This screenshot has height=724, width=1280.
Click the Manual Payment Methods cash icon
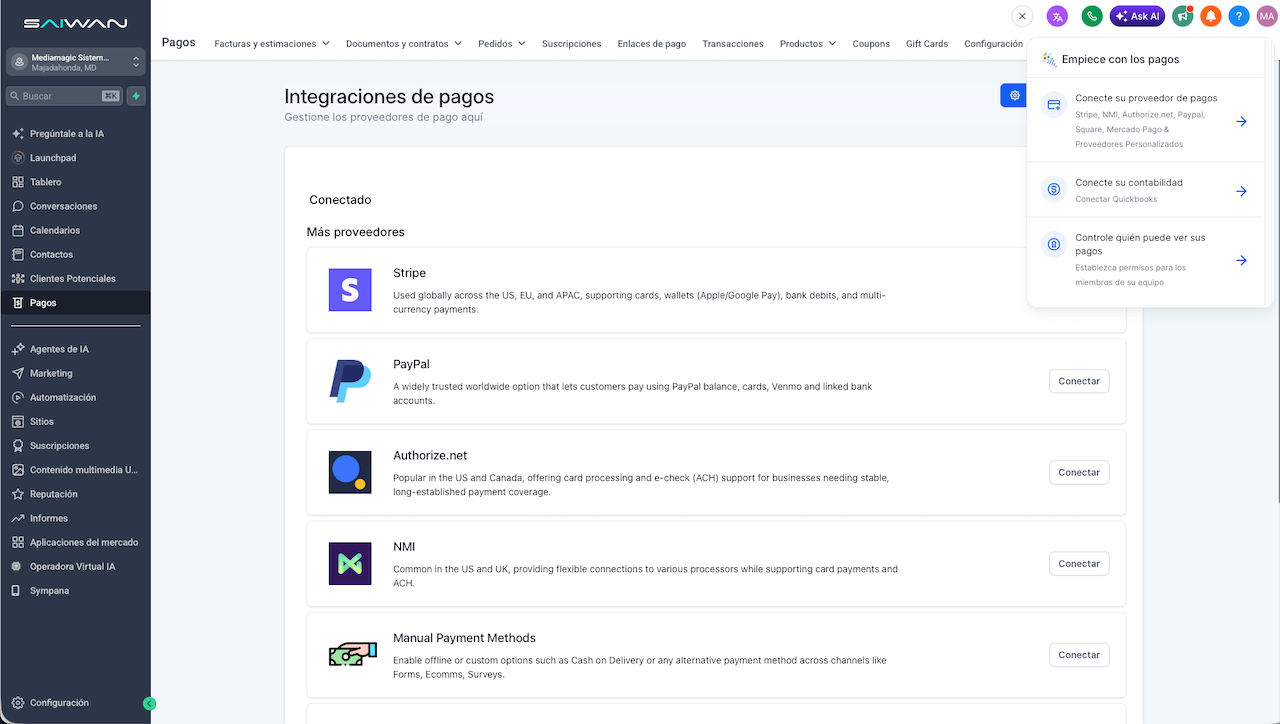[x=352, y=654]
